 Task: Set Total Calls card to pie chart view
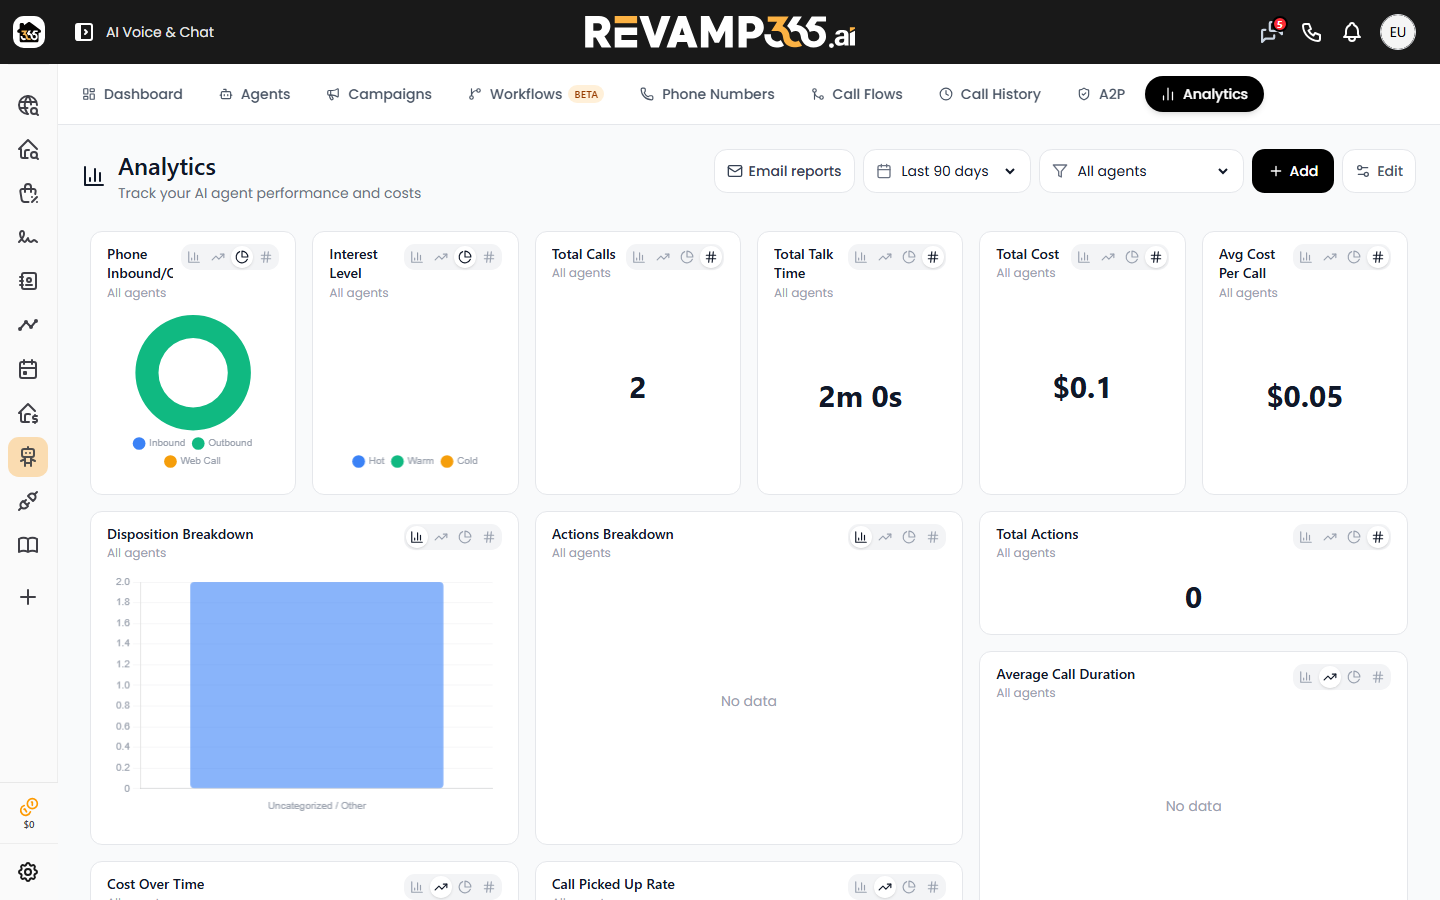pyautogui.click(x=687, y=257)
